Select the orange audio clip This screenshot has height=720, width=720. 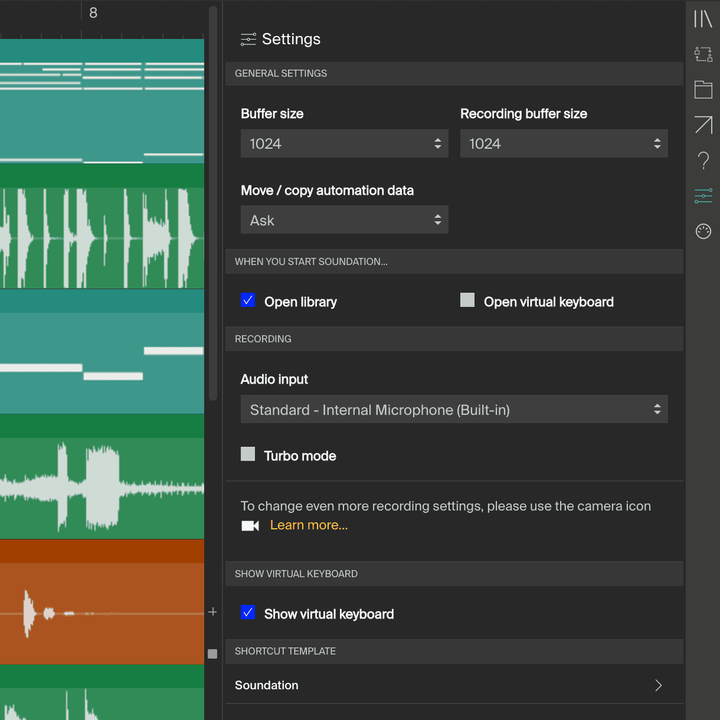[102, 602]
